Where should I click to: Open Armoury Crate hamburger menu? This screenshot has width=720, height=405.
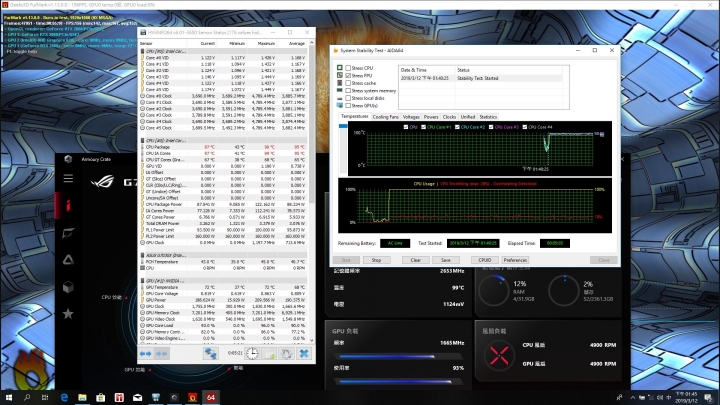[68, 178]
